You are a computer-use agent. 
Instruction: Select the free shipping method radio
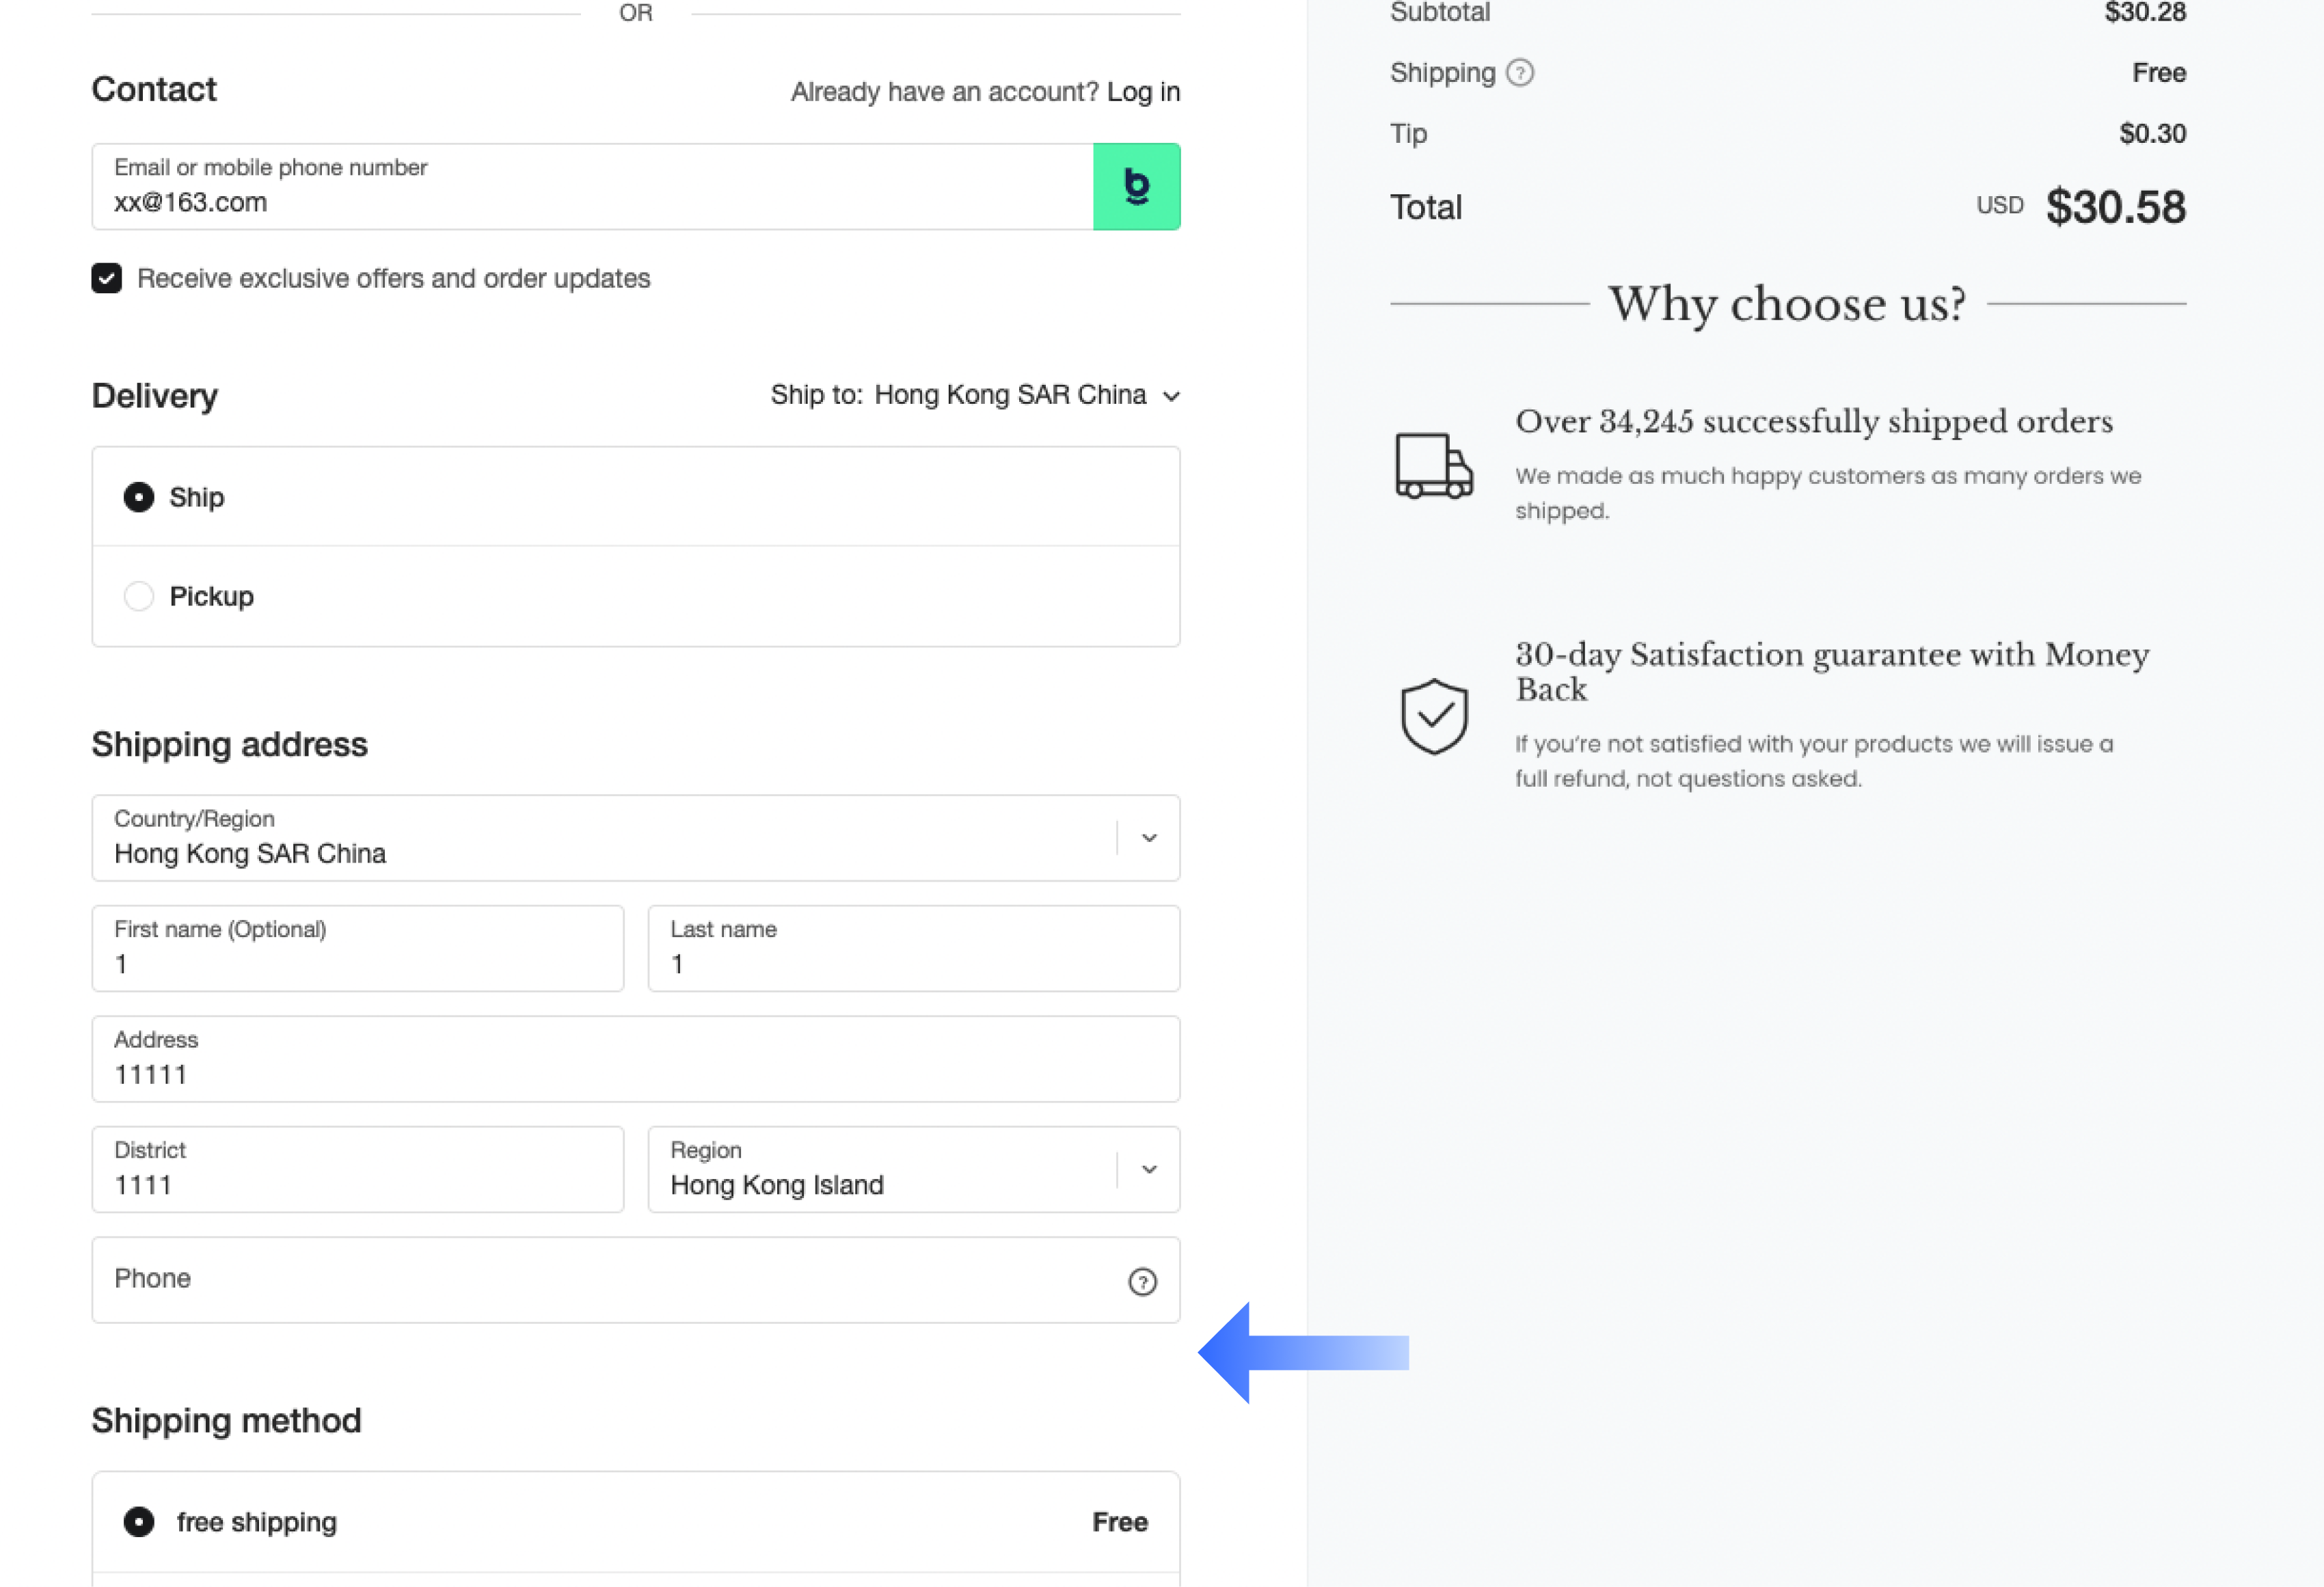tap(139, 1522)
